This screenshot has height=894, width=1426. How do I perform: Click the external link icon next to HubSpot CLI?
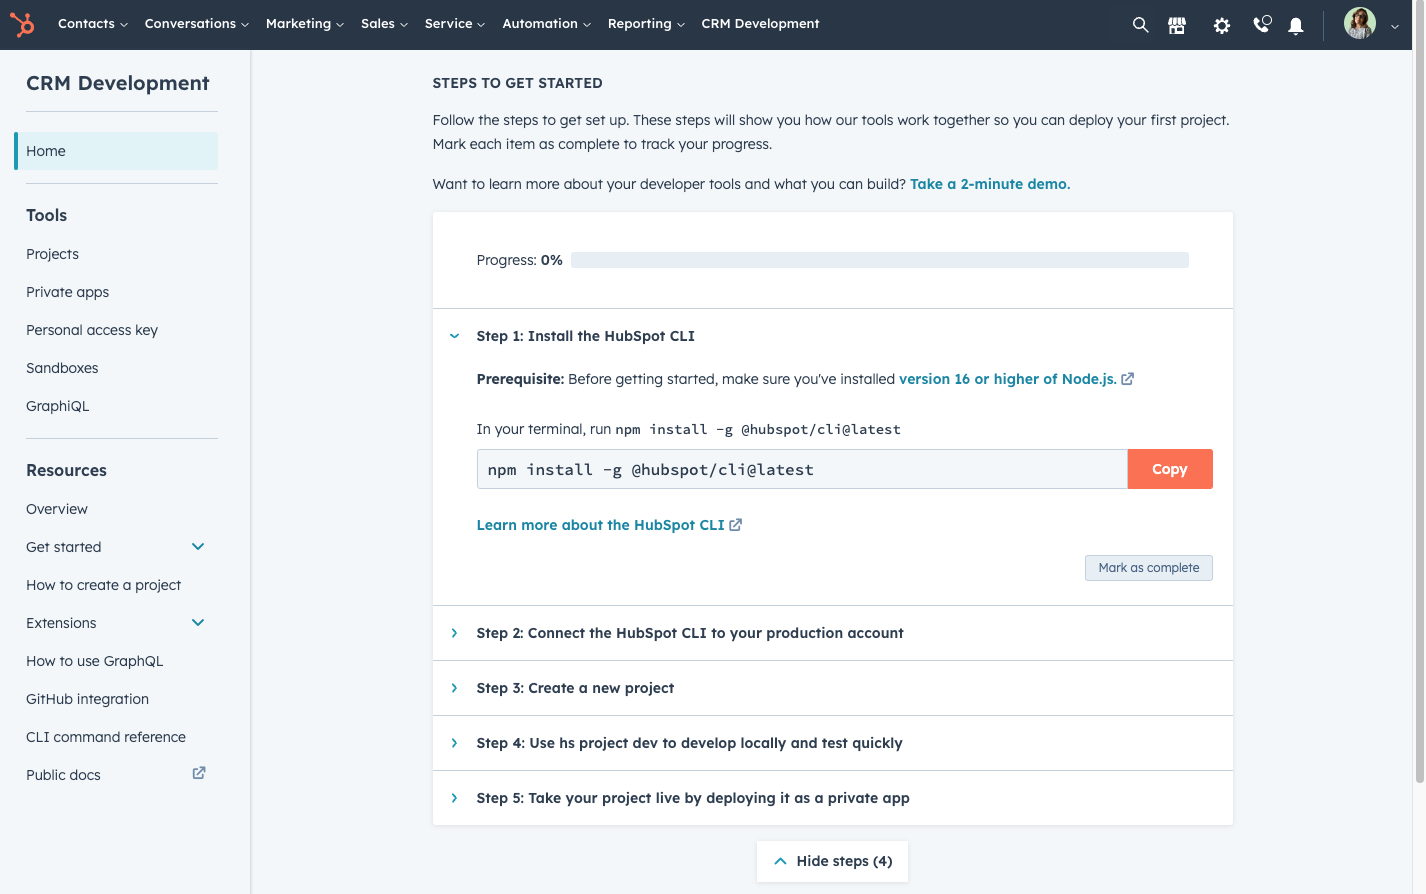tap(735, 524)
